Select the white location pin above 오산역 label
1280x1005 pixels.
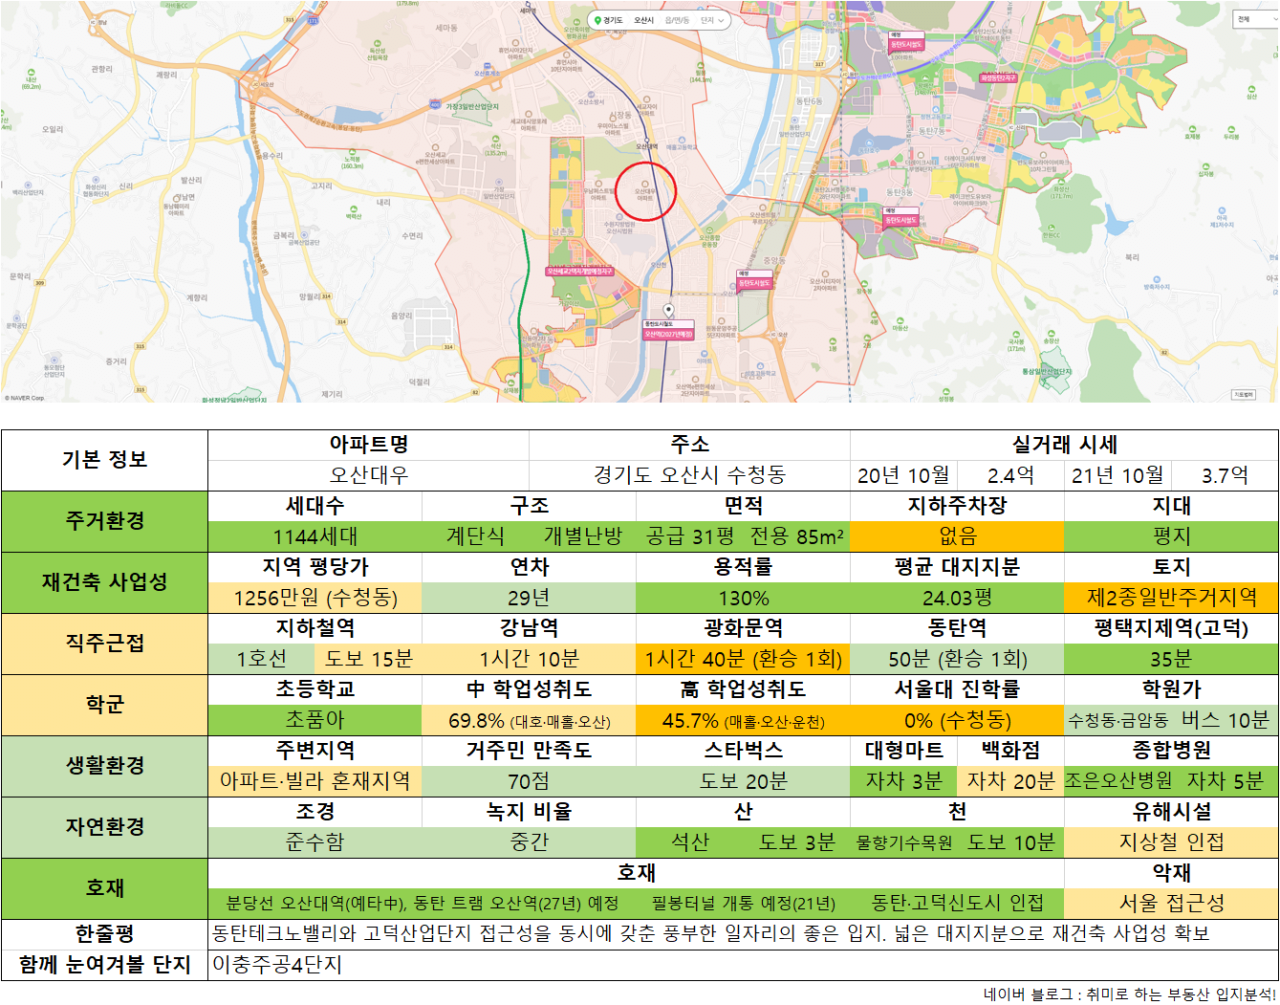[669, 311]
